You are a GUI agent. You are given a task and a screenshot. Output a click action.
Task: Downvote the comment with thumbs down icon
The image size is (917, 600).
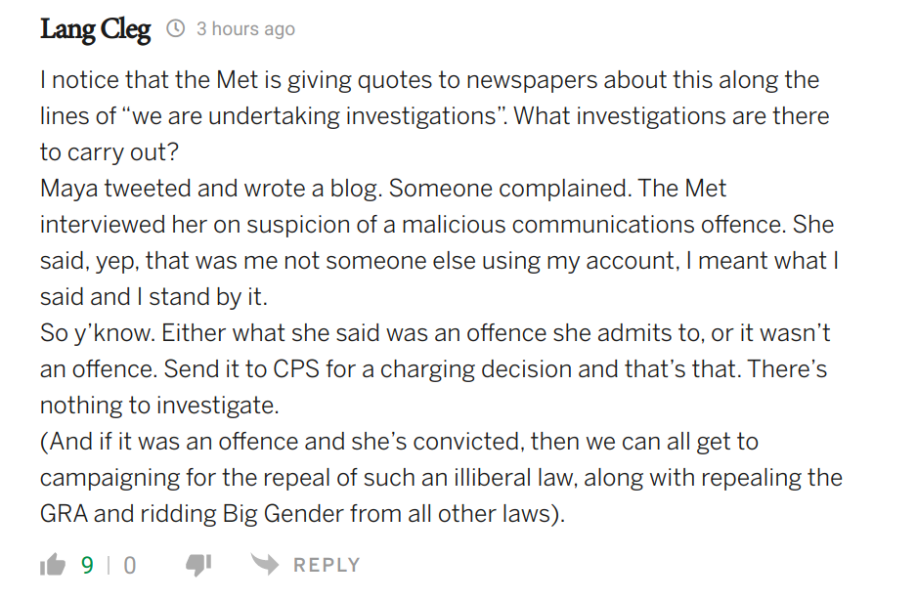point(198,566)
